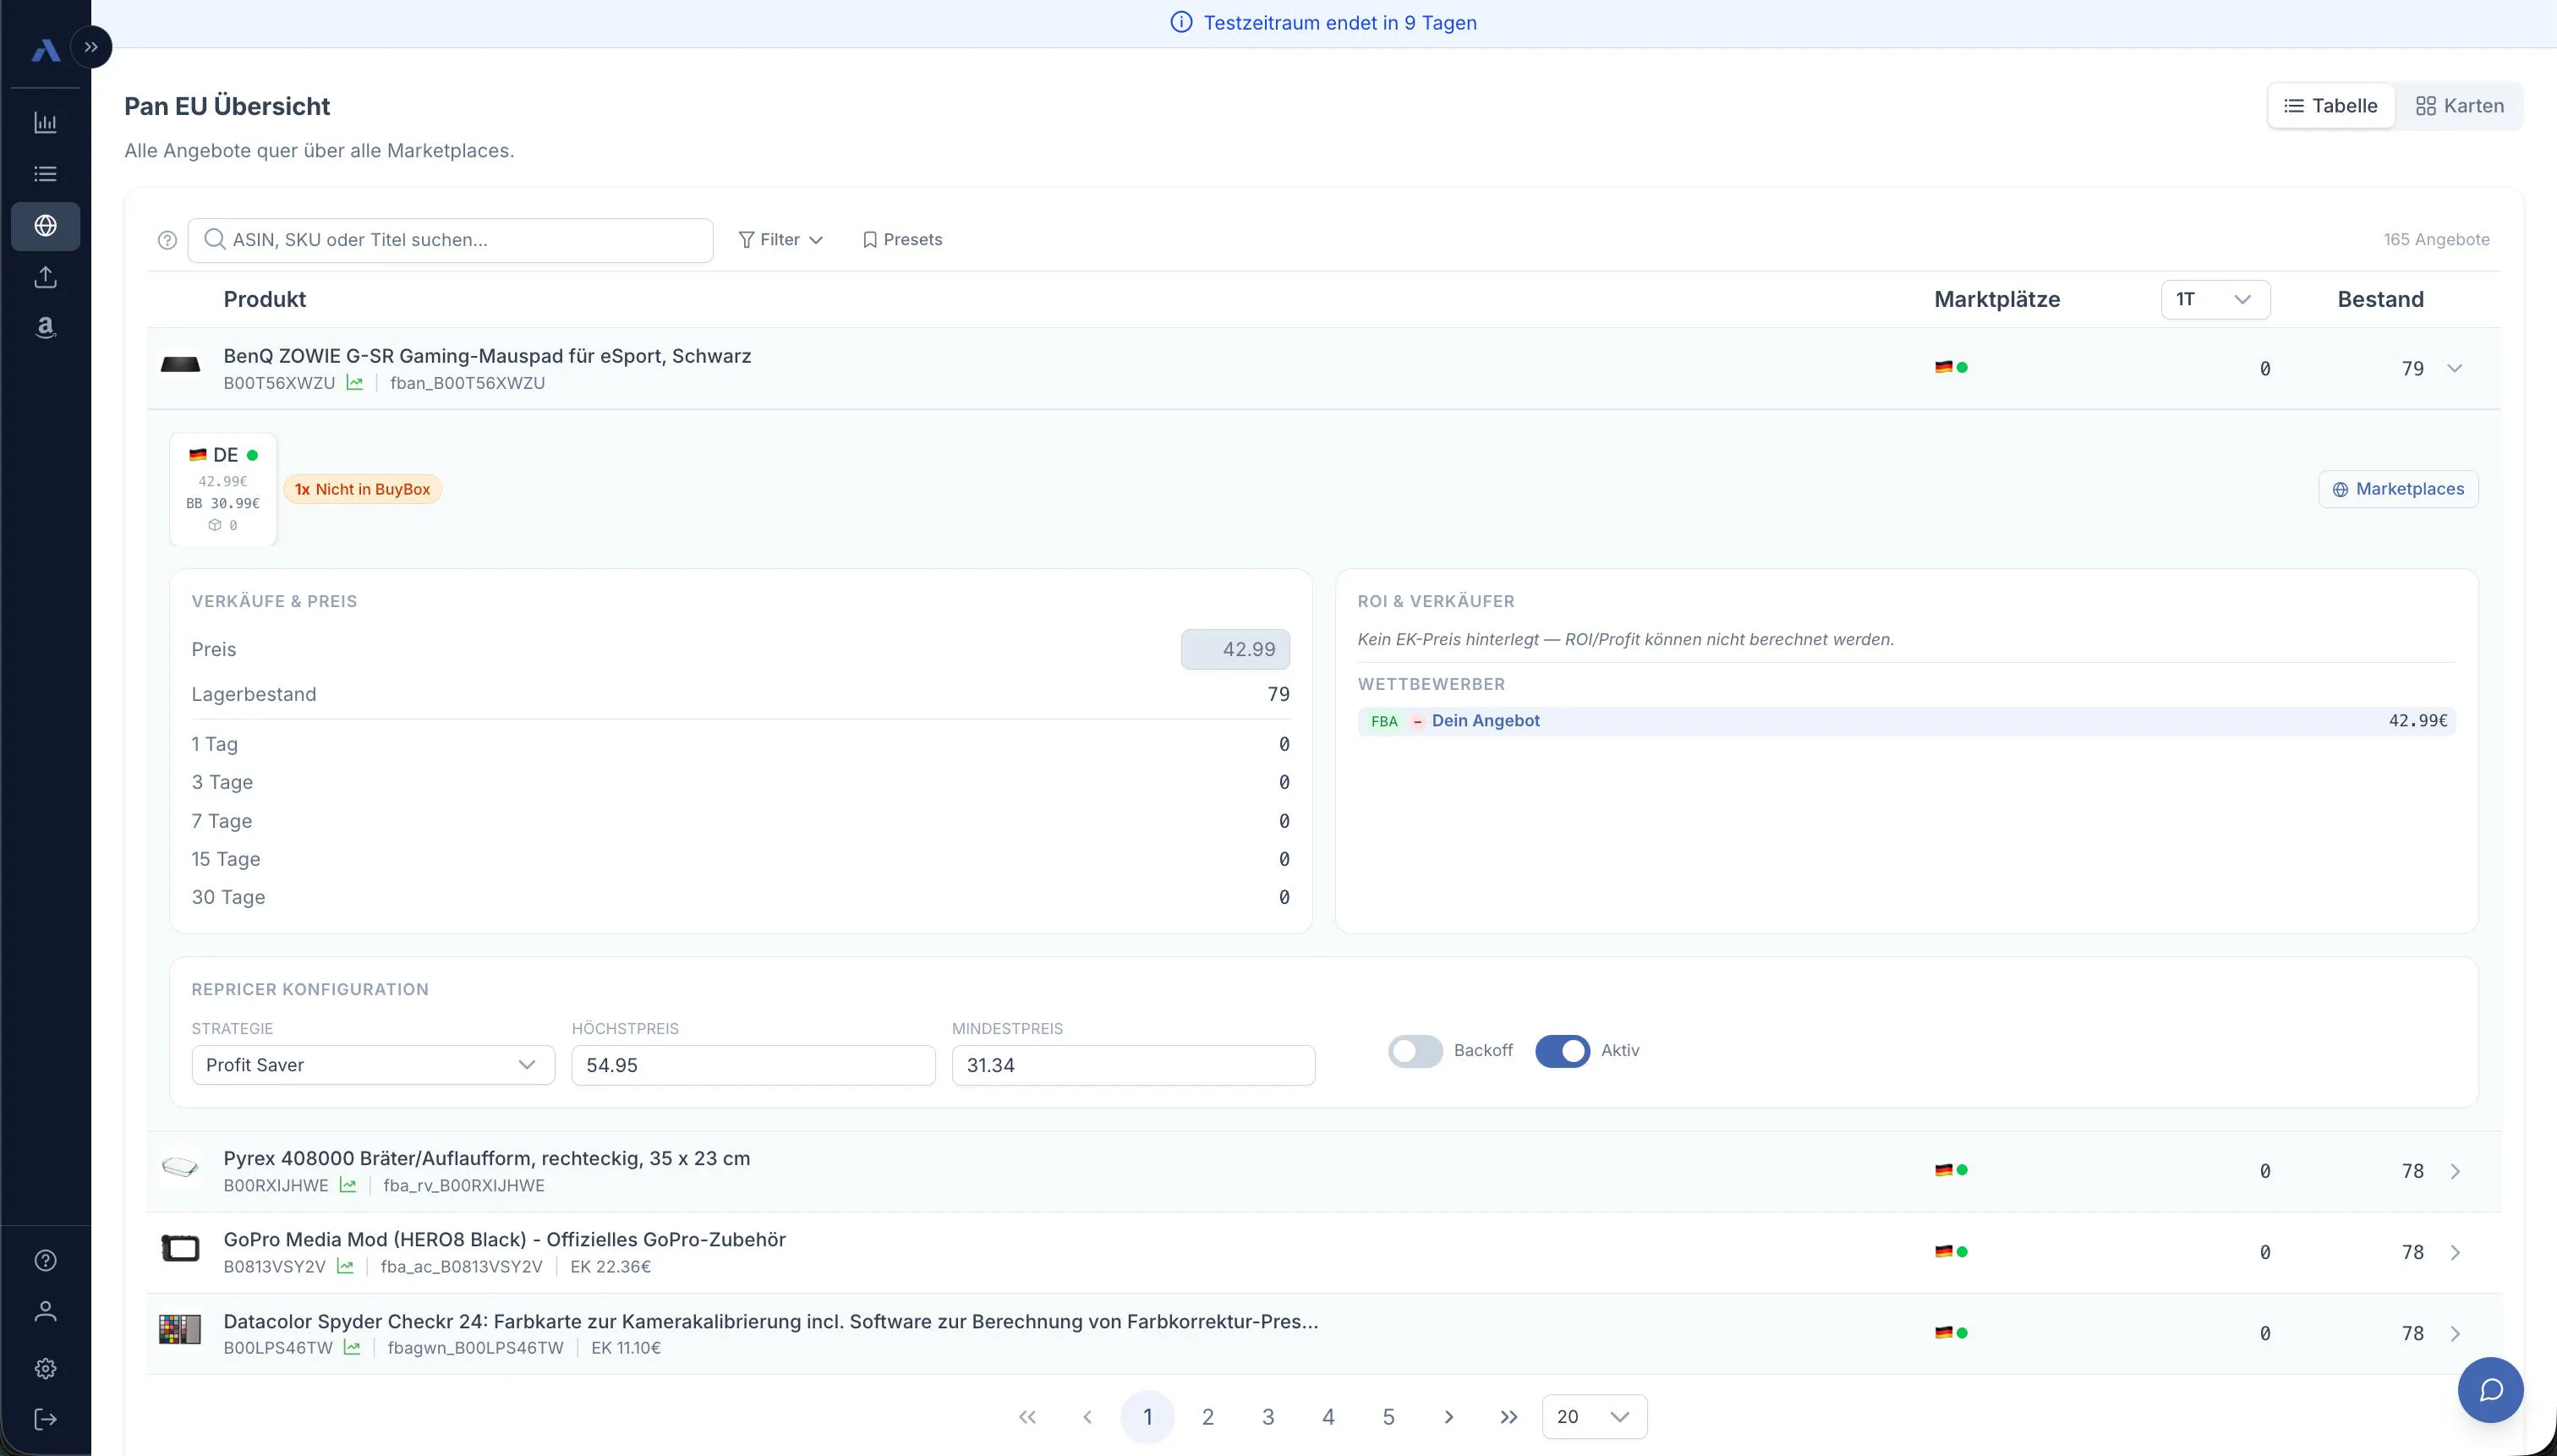Viewport: 2557px width, 1456px height.
Task: Go to page 2
Action: coord(1208,1417)
